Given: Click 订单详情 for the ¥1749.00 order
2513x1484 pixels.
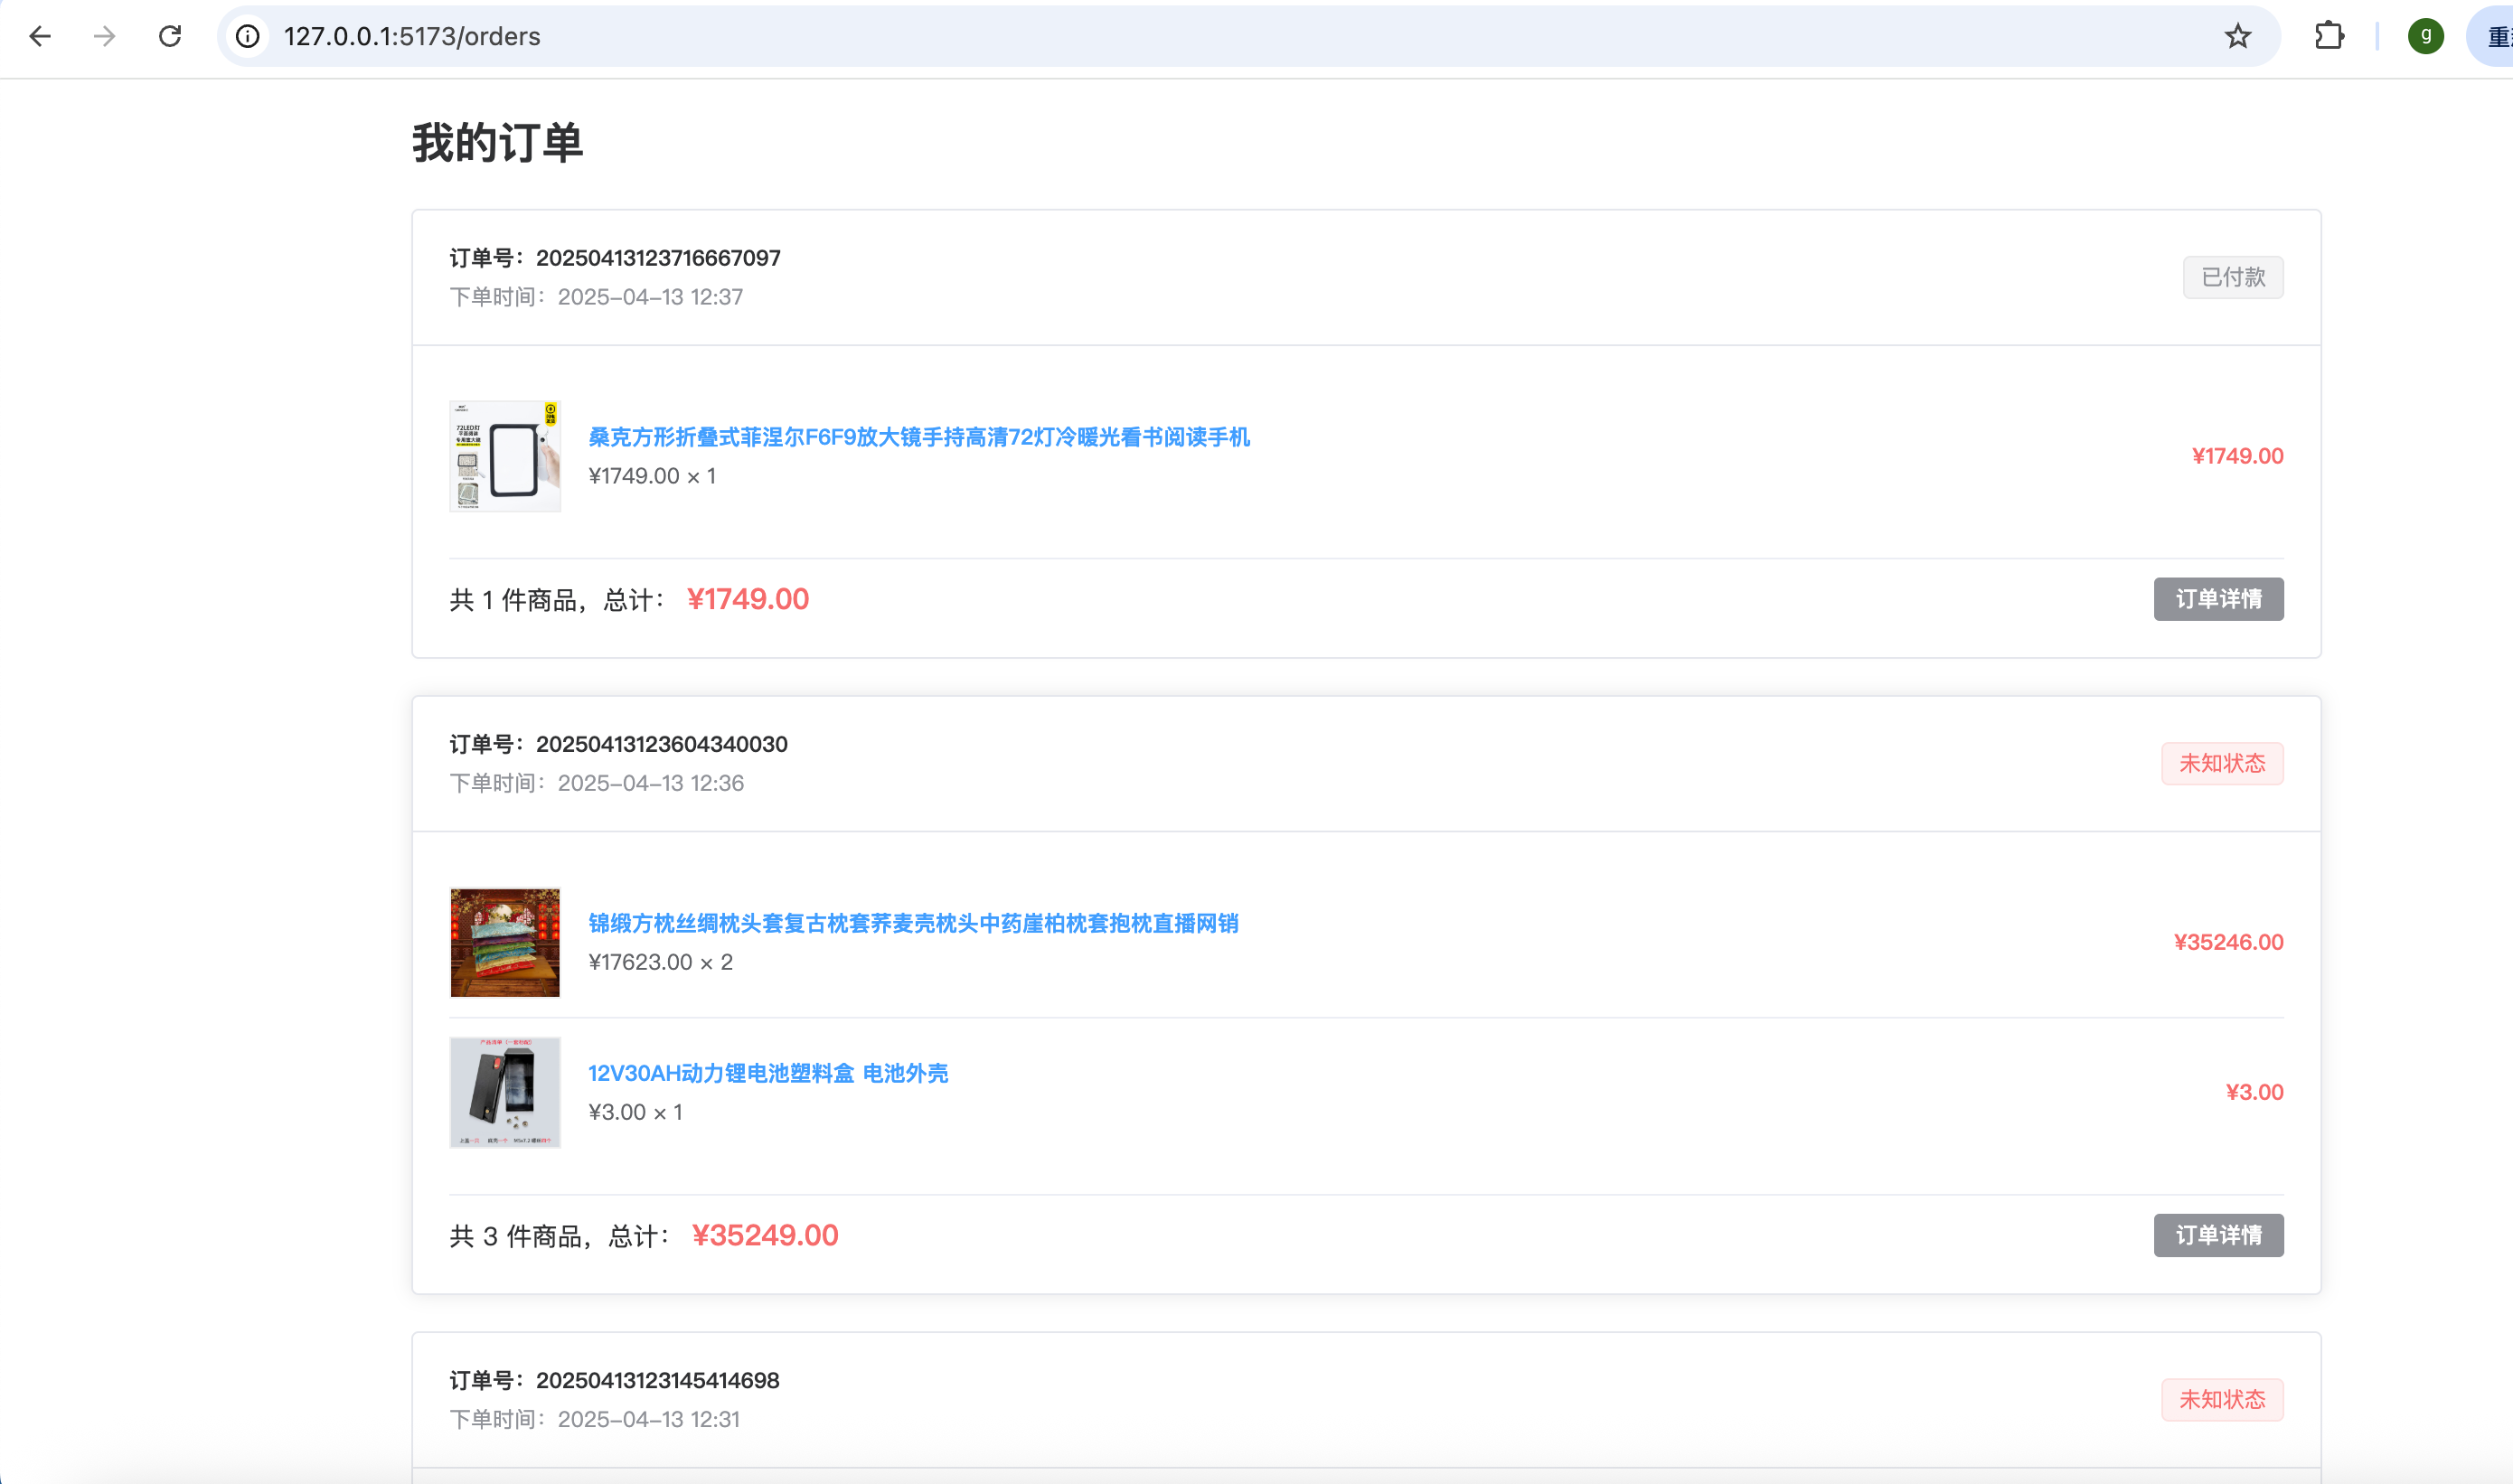Looking at the screenshot, I should 2217,599.
